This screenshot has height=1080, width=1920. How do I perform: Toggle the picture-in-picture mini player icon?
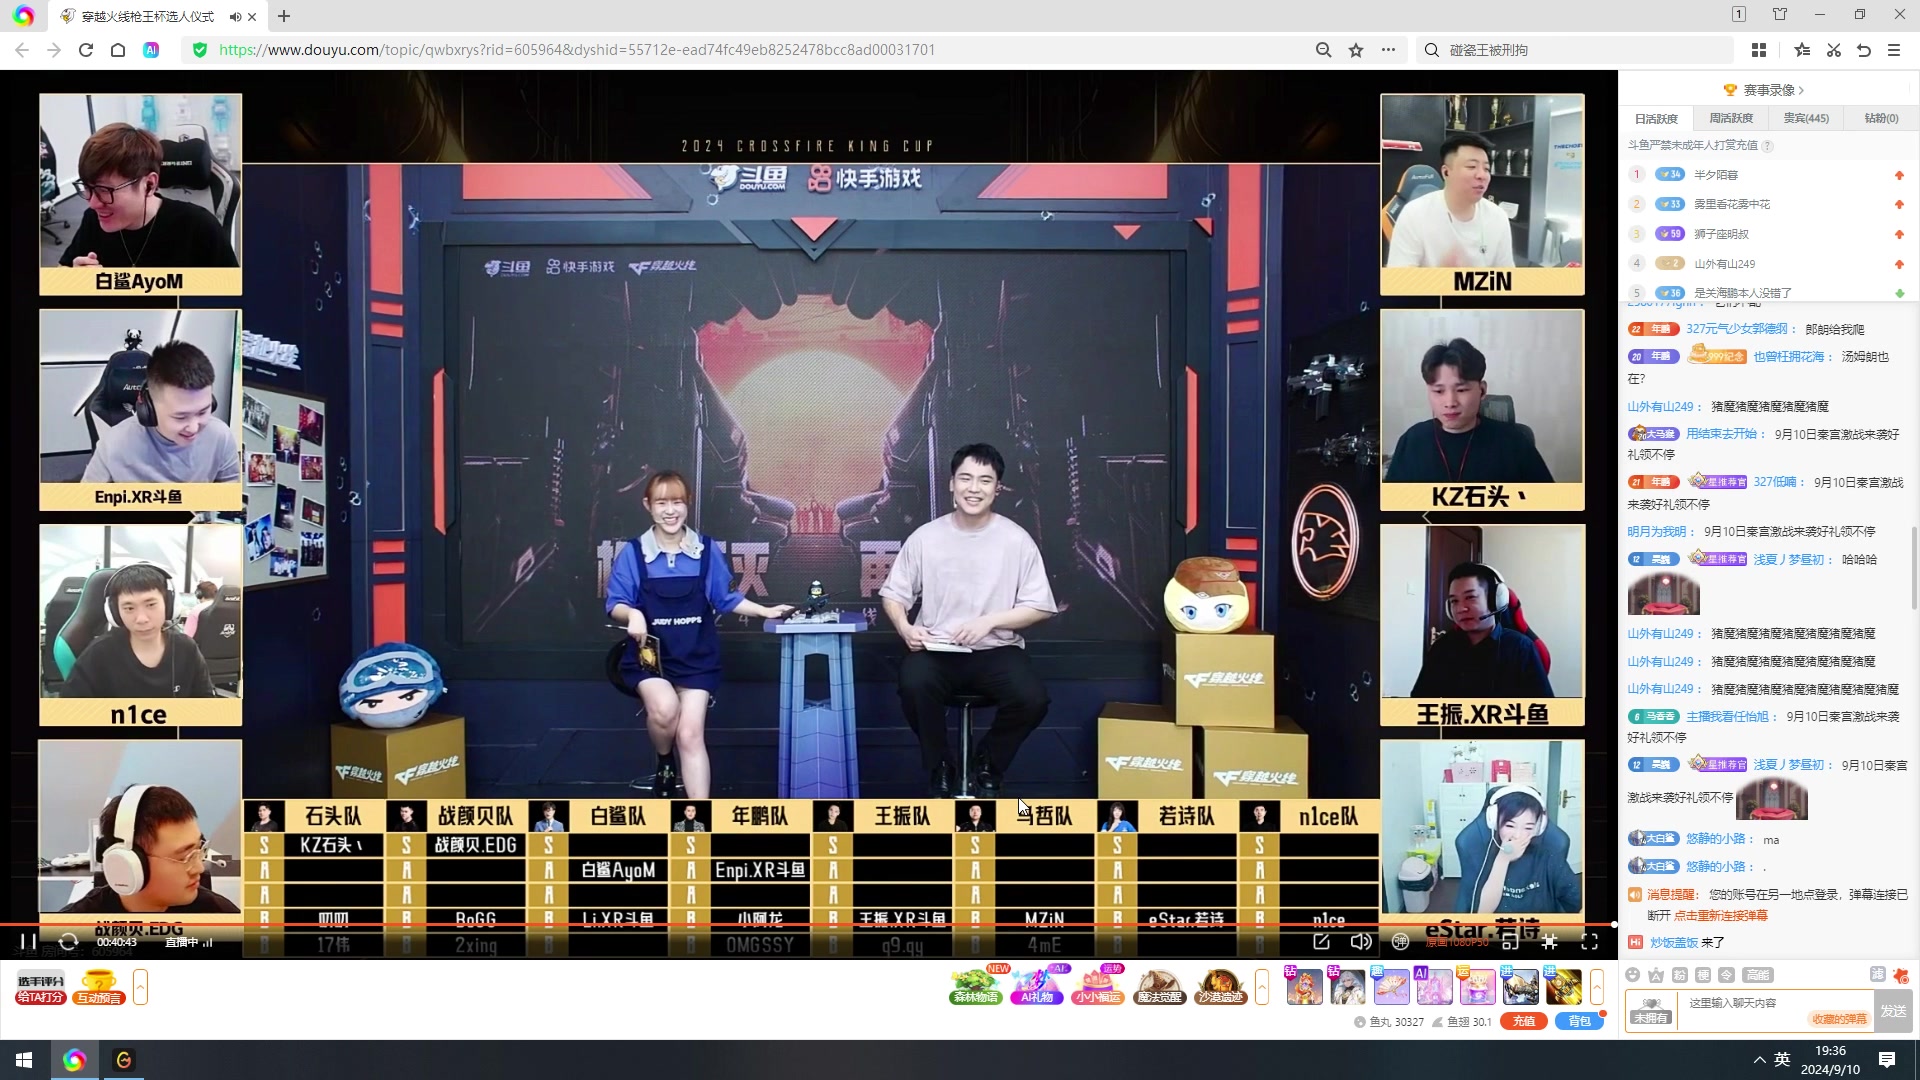(x=1510, y=941)
